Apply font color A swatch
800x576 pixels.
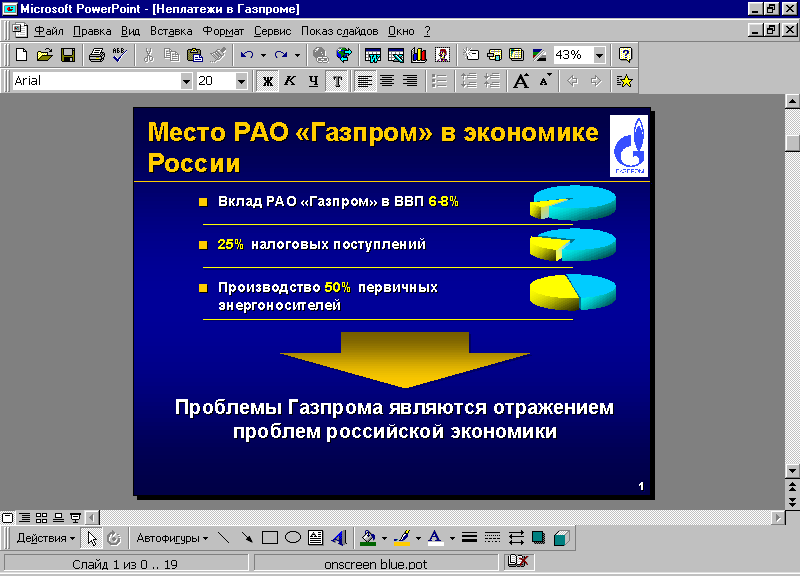pos(435,538)
